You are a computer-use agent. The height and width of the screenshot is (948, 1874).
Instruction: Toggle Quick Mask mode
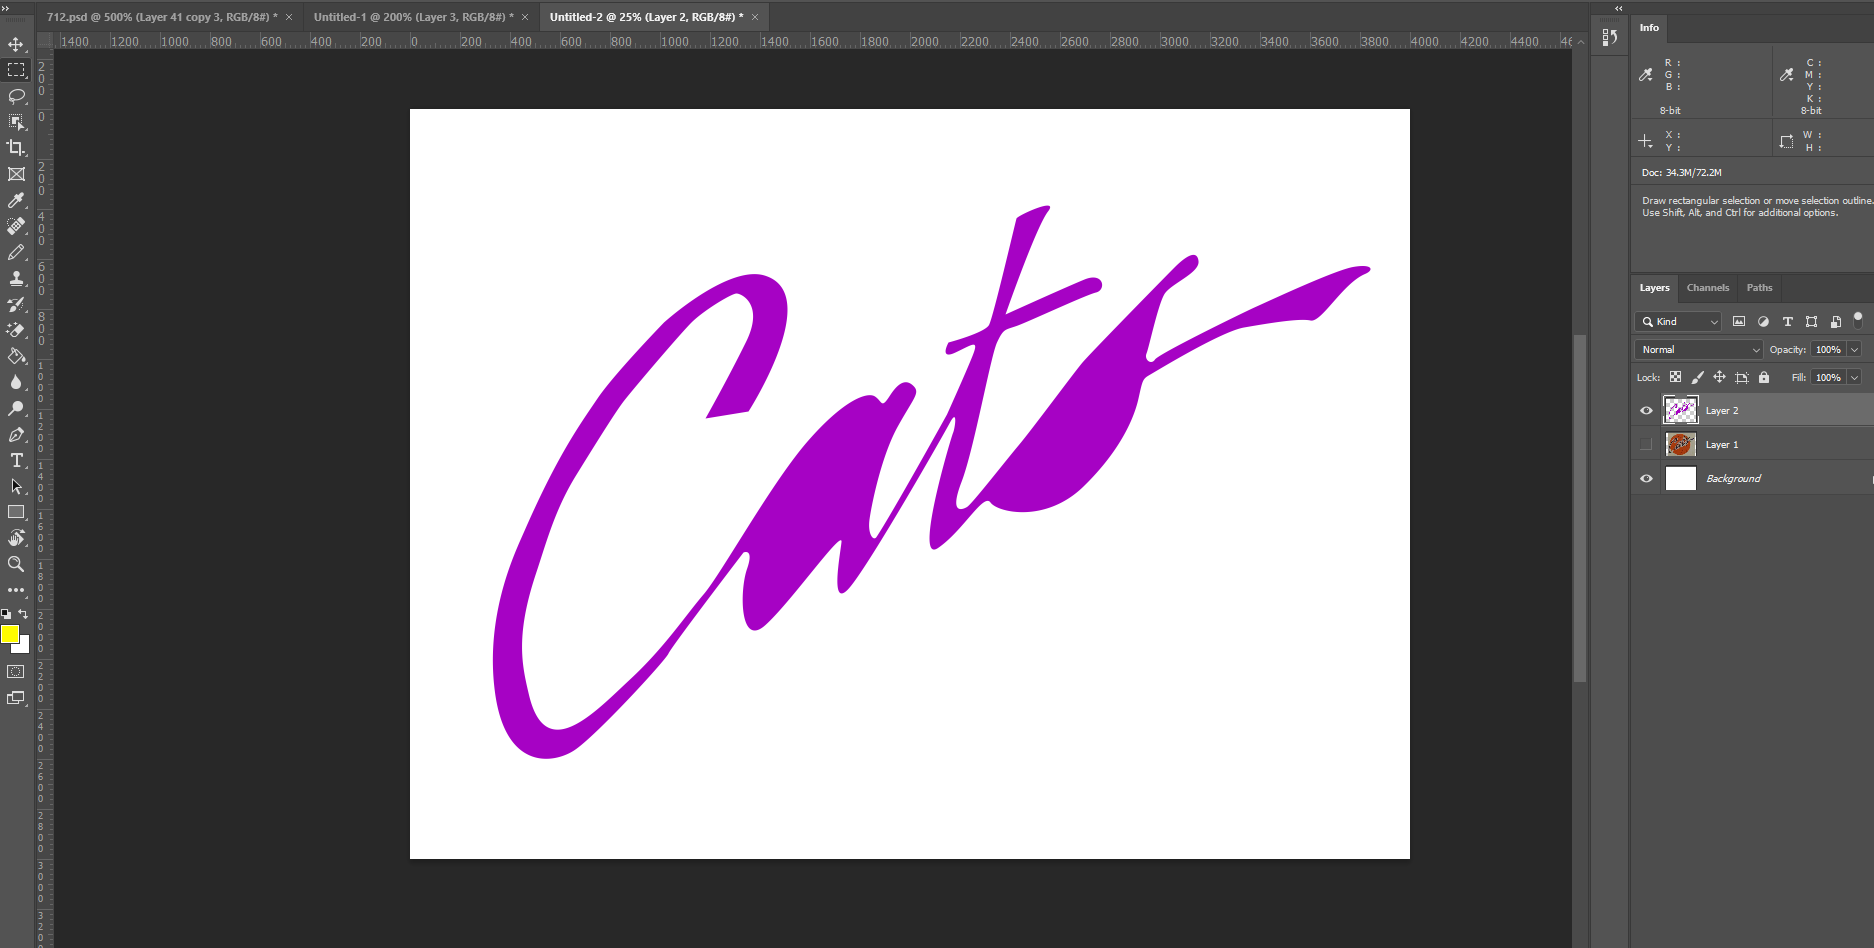(x=16, y=672)
